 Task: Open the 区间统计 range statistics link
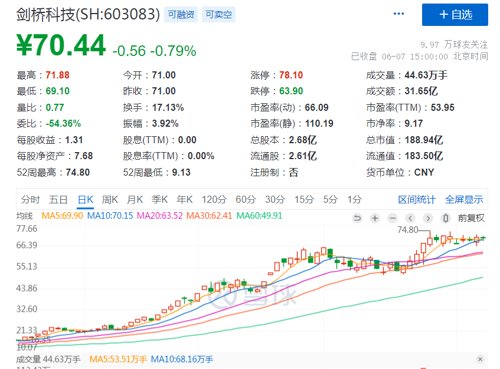point(417,200)
